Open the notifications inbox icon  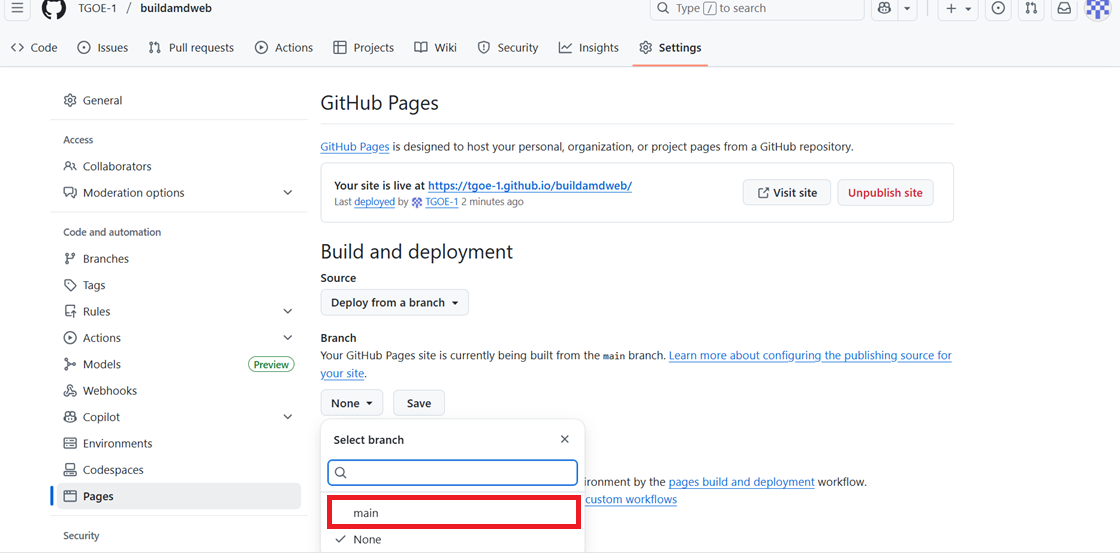[x=1064, y=9]
